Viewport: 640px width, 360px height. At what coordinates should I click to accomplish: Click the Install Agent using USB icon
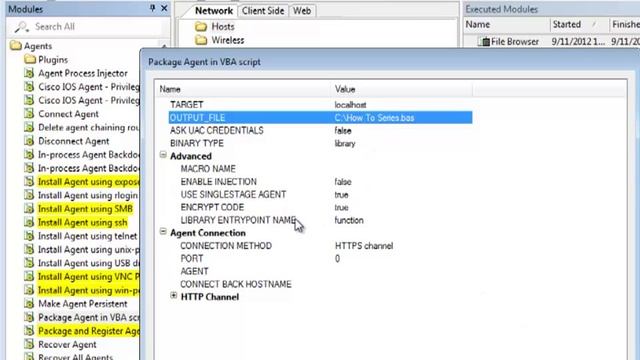[x=29, y=262]
